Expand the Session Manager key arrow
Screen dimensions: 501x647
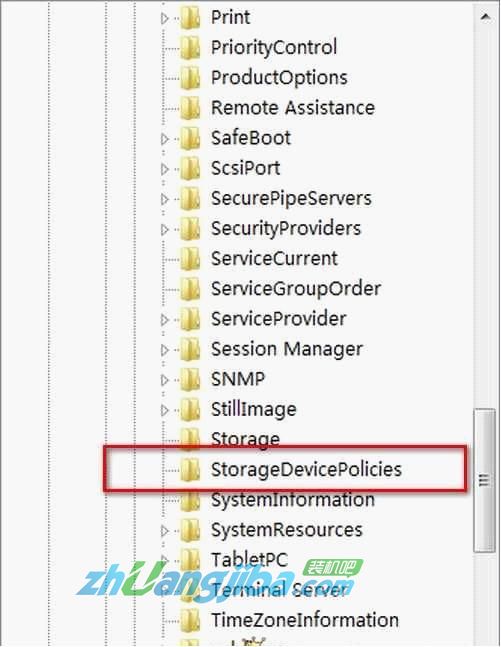[x=165, y=350]
